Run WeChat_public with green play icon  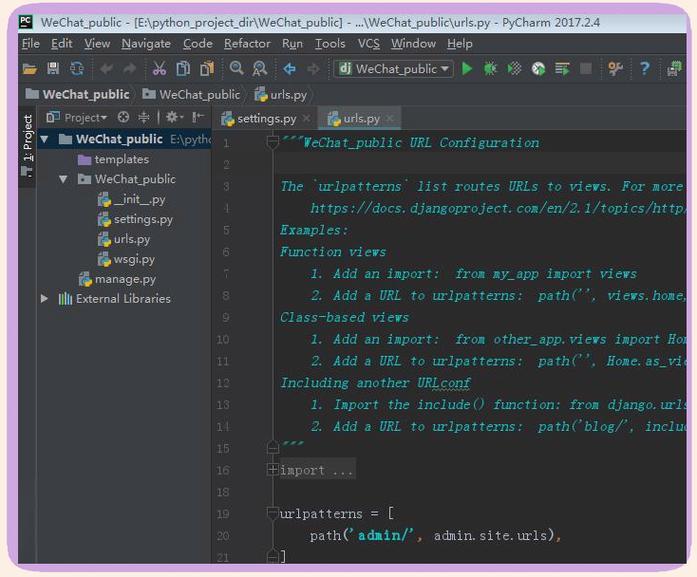467,68
